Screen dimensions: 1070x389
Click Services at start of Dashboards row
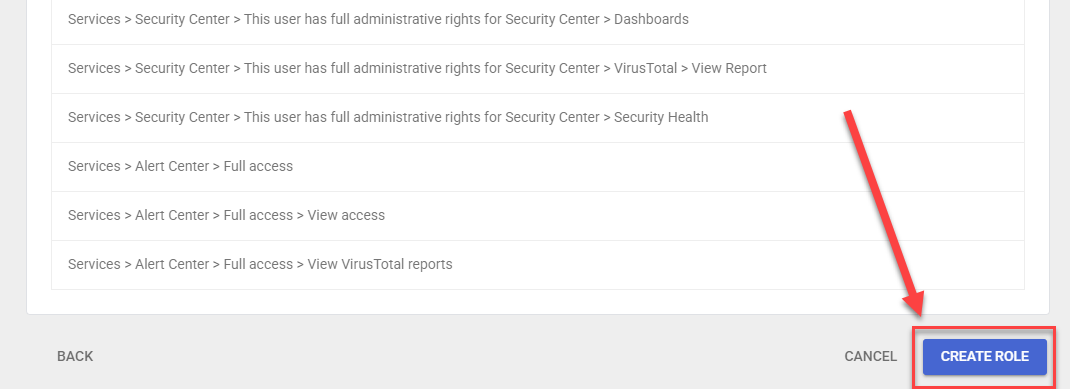93,20
